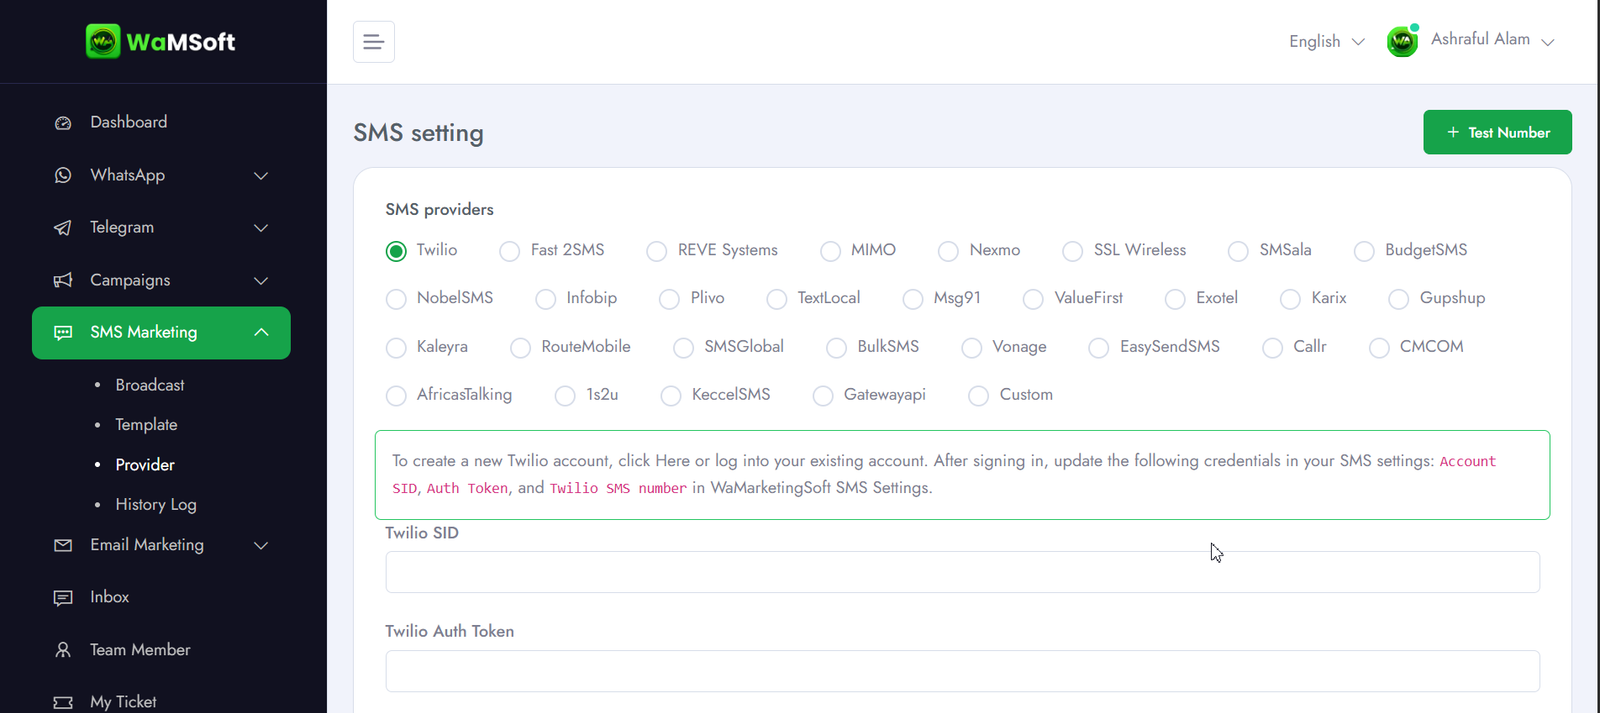Select Msg91 radio button
Image resolution: width=1600 pixels, height=713 pixels.
pos(913,299)
